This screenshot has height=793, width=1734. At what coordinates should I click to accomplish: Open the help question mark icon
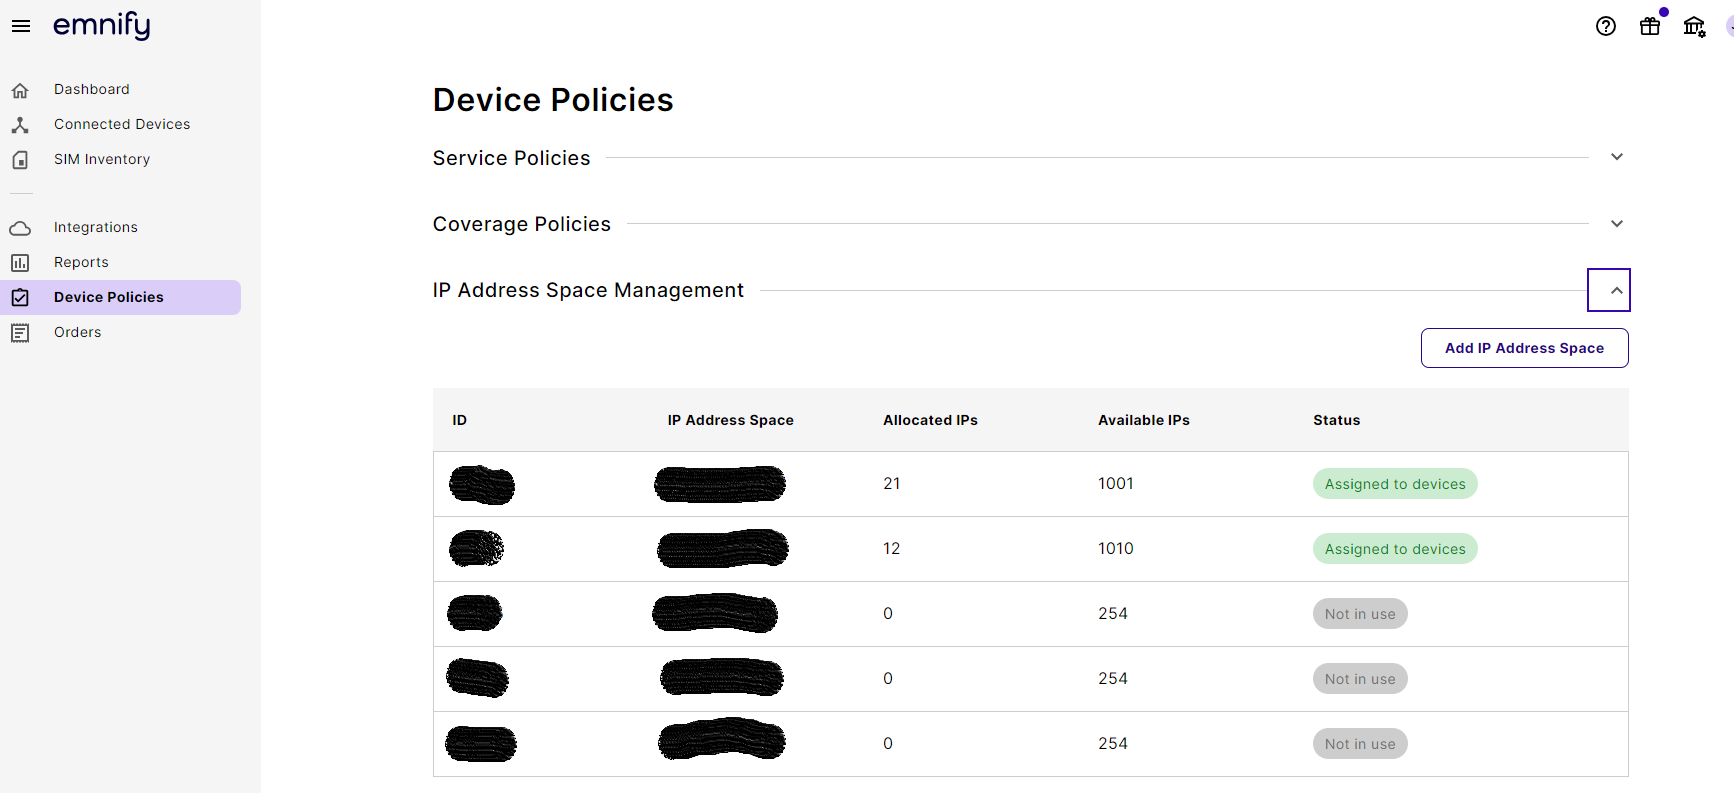click(1606, 26)
